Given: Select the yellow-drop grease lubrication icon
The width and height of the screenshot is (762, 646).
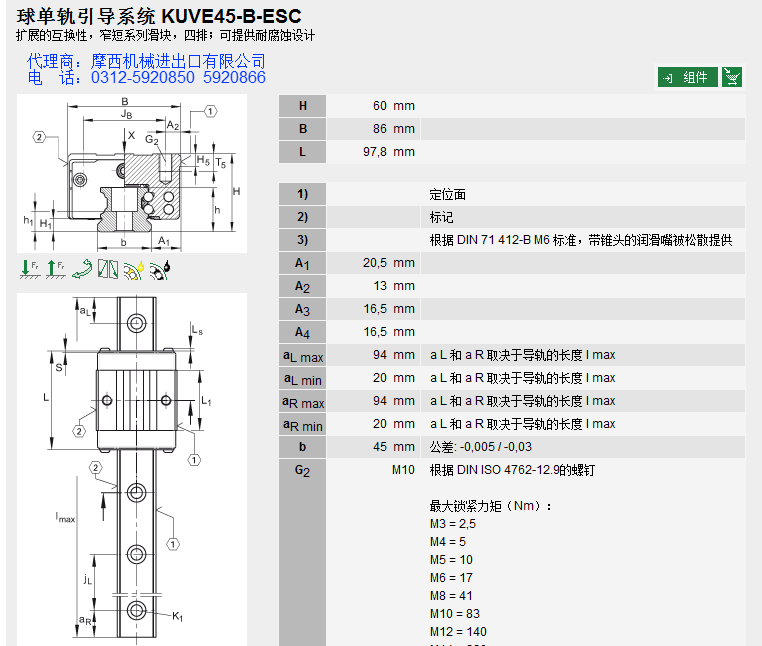Looking at the screenshot, I should click(x=134, y=268).
